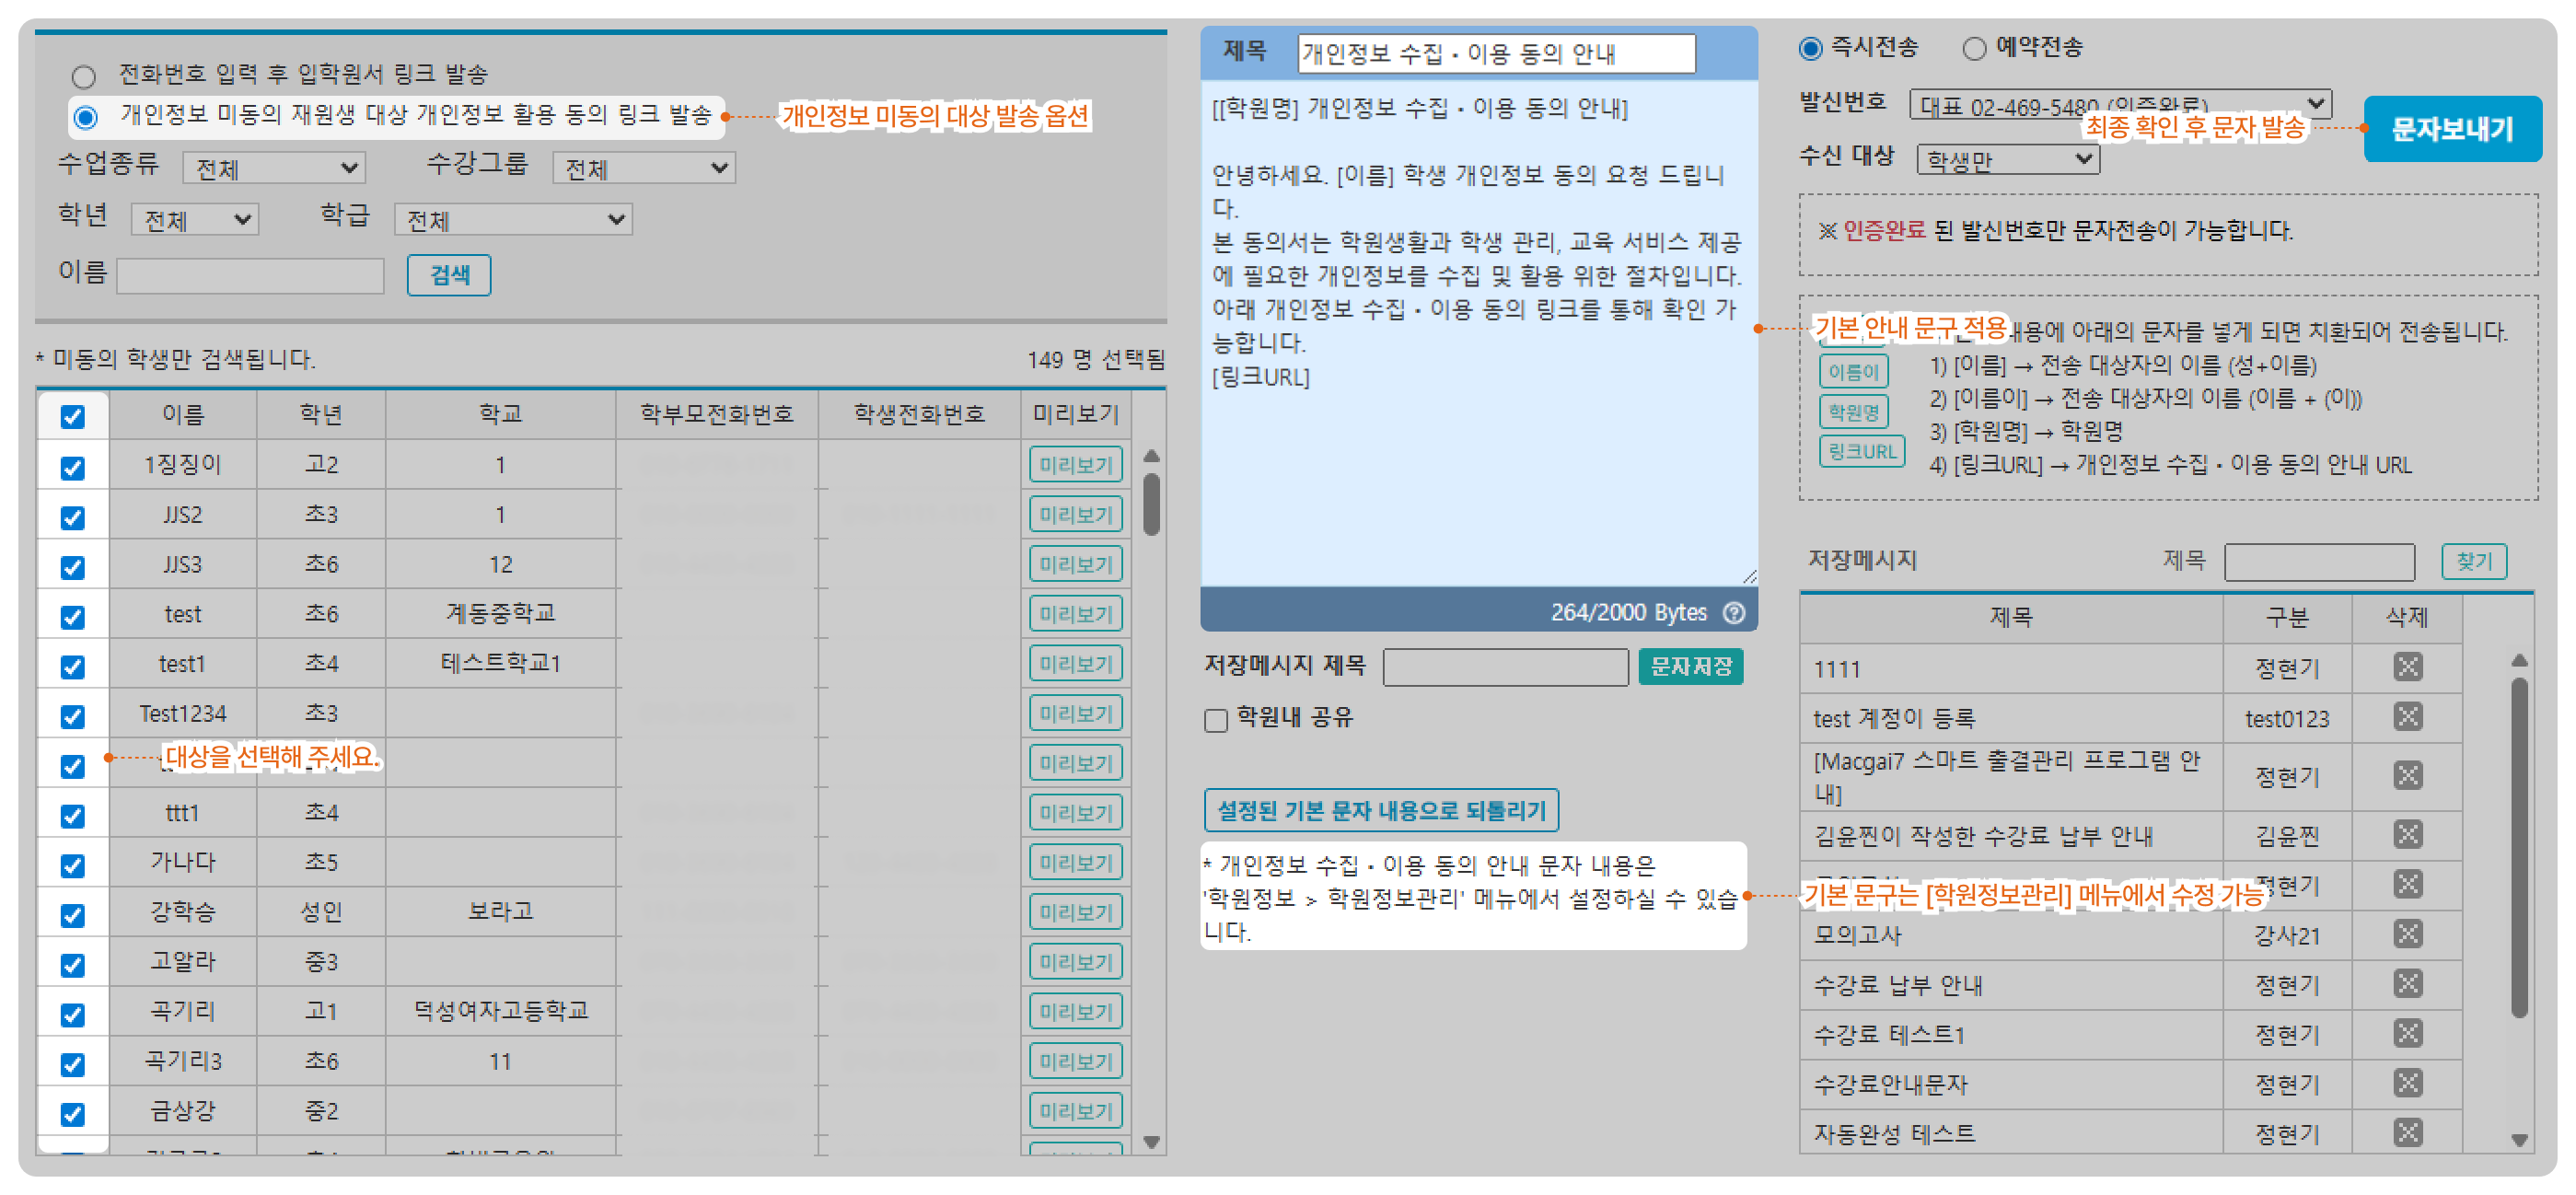The height and width of the screenshot is (1195, 2576).
Task: Click 미리보기 for student 1징징이
Action: click(1075, 465)
